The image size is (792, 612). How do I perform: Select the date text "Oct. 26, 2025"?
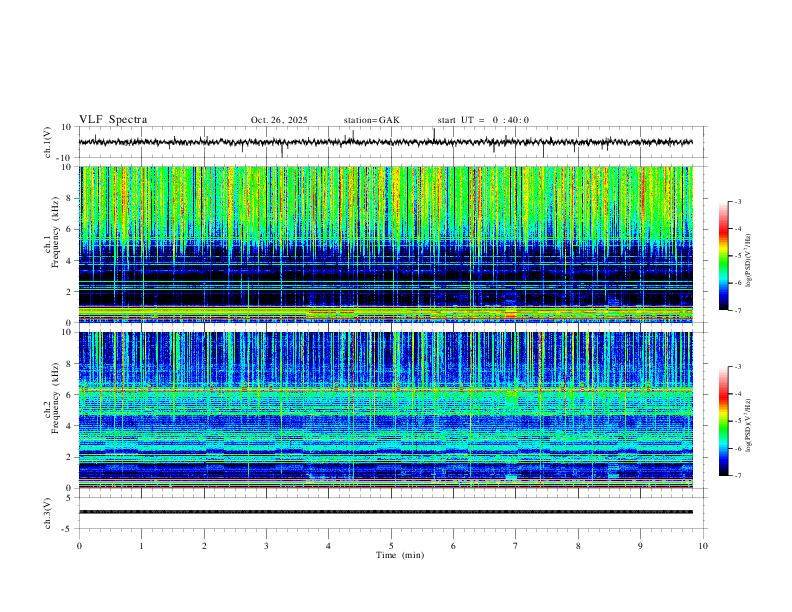tap(279, 120)
